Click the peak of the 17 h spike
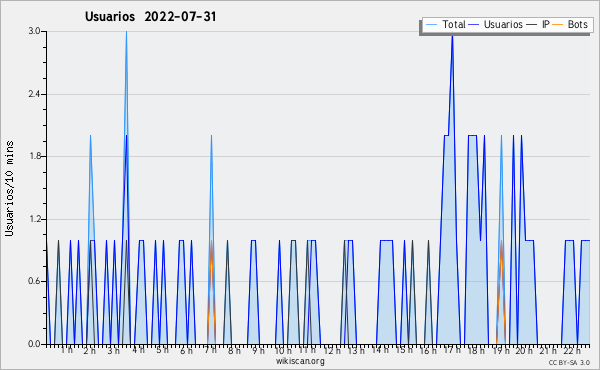 (x=452, y=36)
